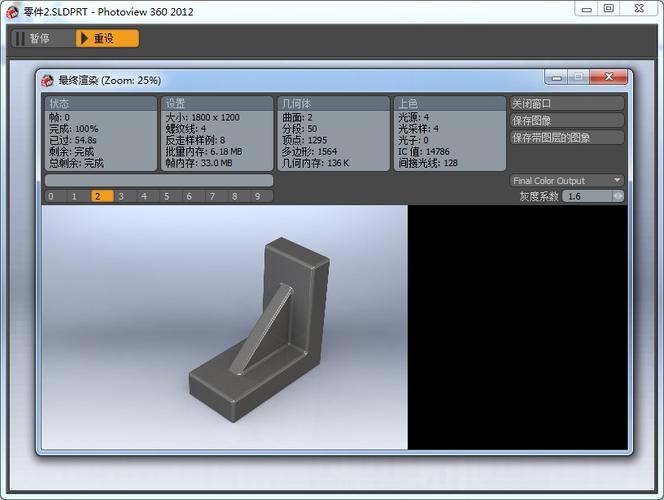This screenshot has width=664, height=500.
Task: Minimize the 最终渲染 render window
Action: point(556,77)
